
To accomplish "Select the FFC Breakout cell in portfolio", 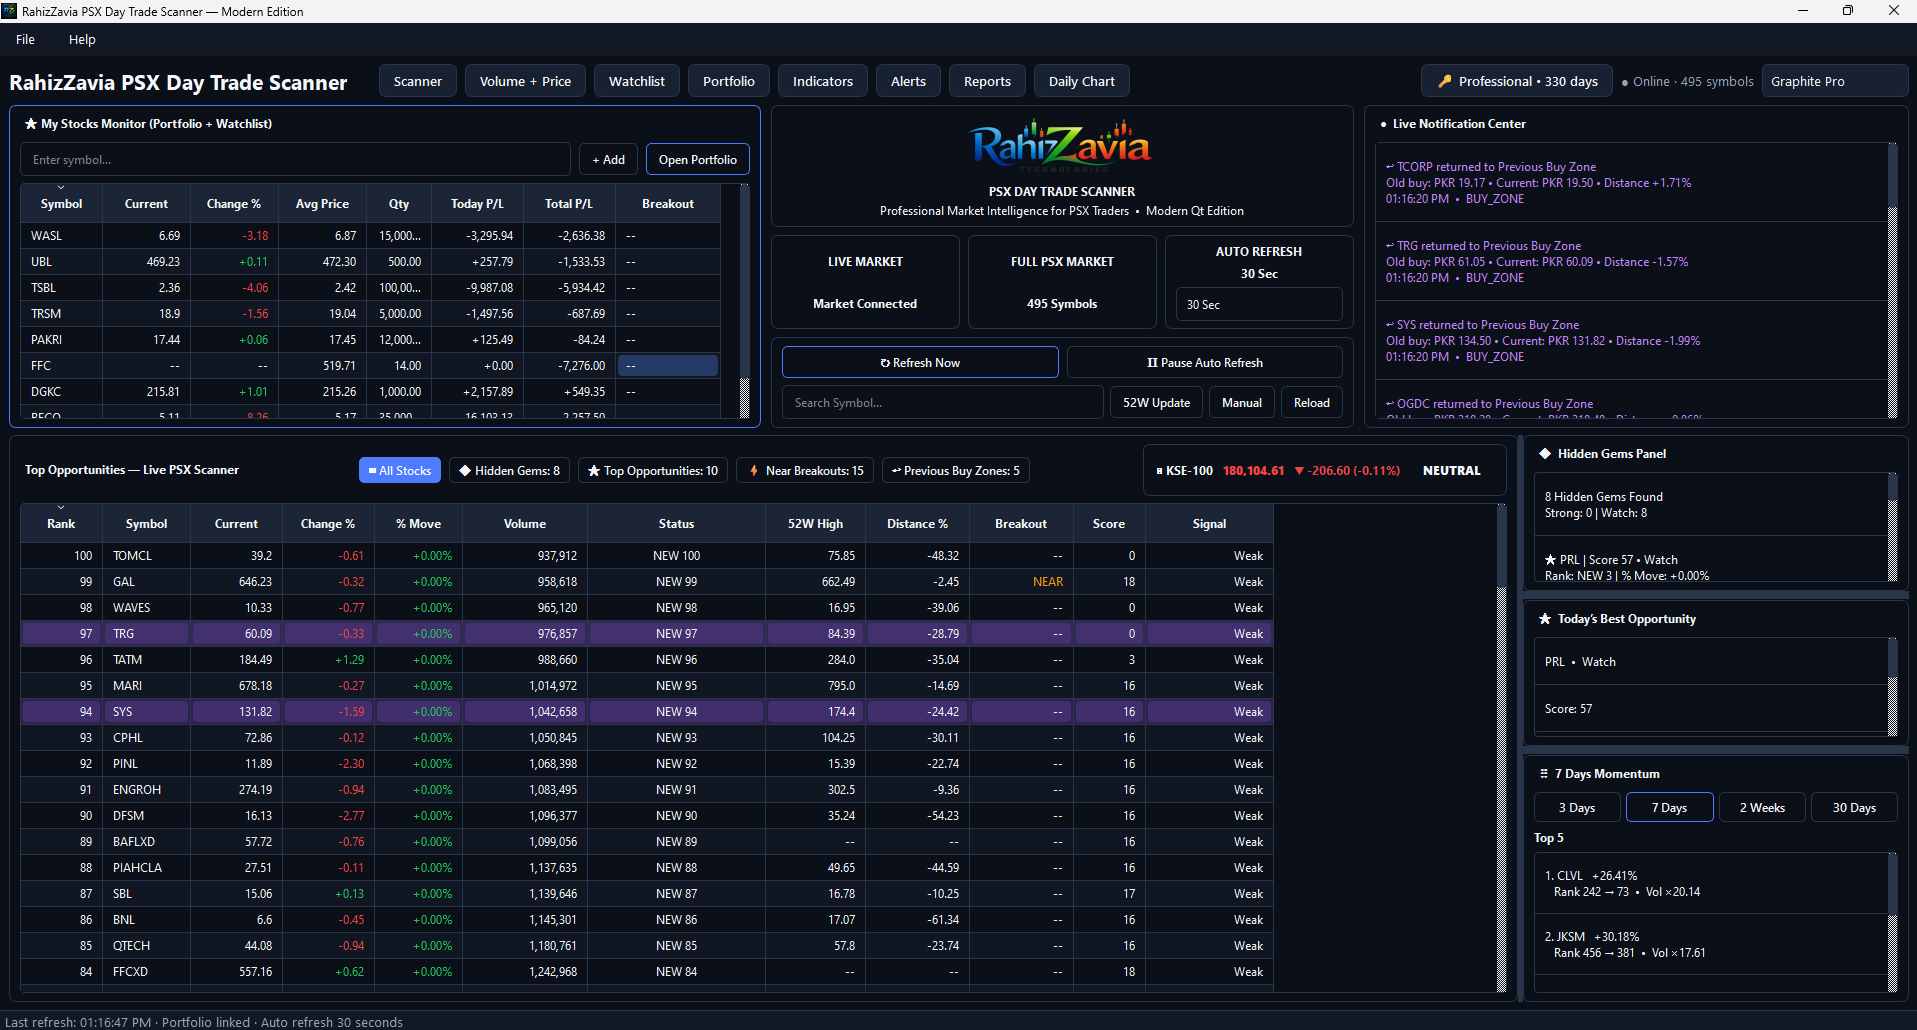I will tap(668, 366).
